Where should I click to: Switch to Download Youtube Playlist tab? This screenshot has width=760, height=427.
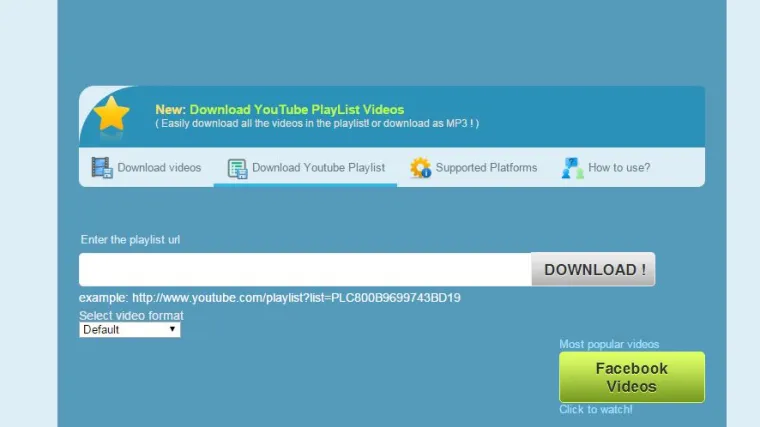point(306,168)
